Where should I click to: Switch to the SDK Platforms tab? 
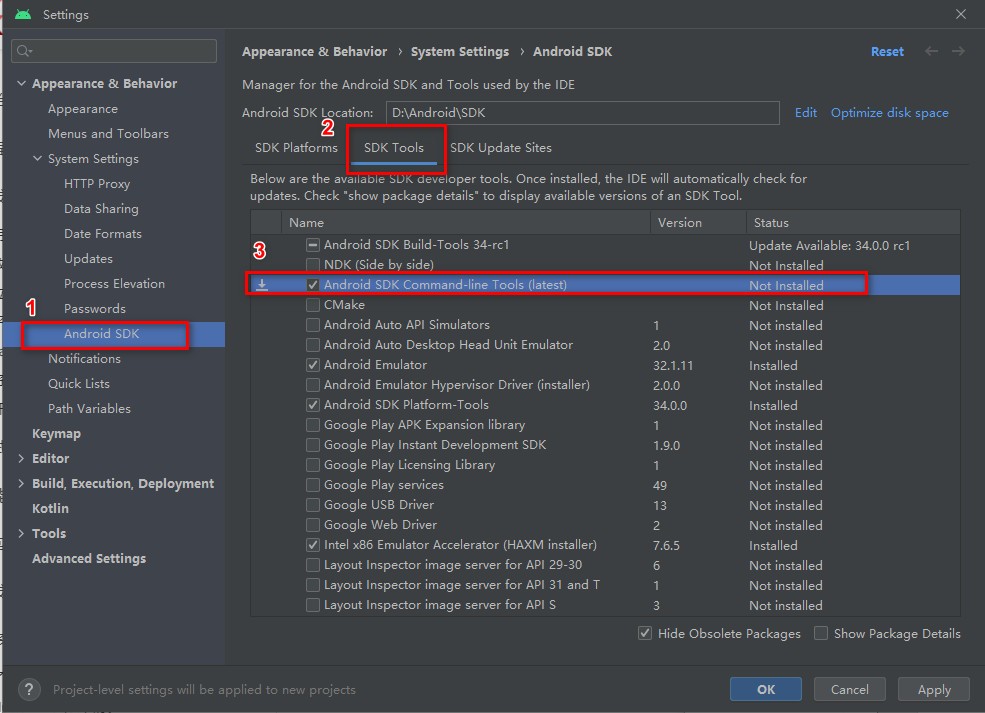[x=296, y=148]
